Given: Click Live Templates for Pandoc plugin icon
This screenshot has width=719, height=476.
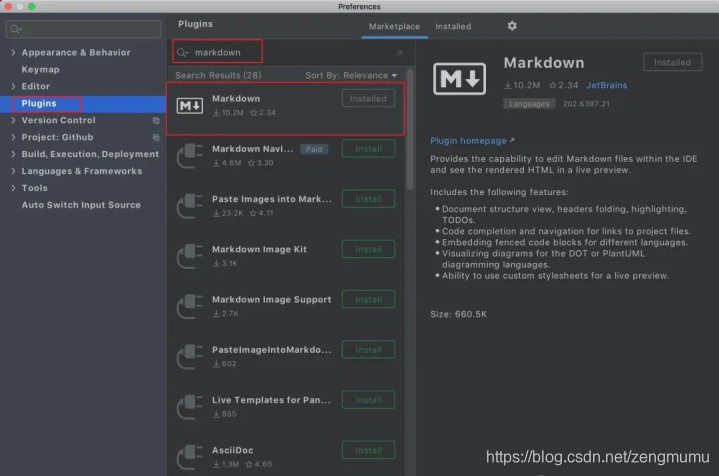Looking at the screenshot, I should click(x=189, y=407).
